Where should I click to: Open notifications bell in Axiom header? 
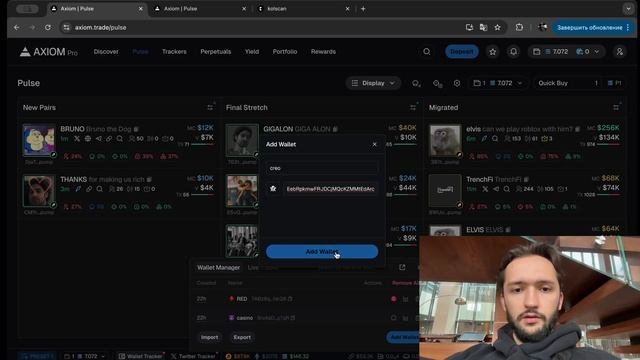pos(513,52)
